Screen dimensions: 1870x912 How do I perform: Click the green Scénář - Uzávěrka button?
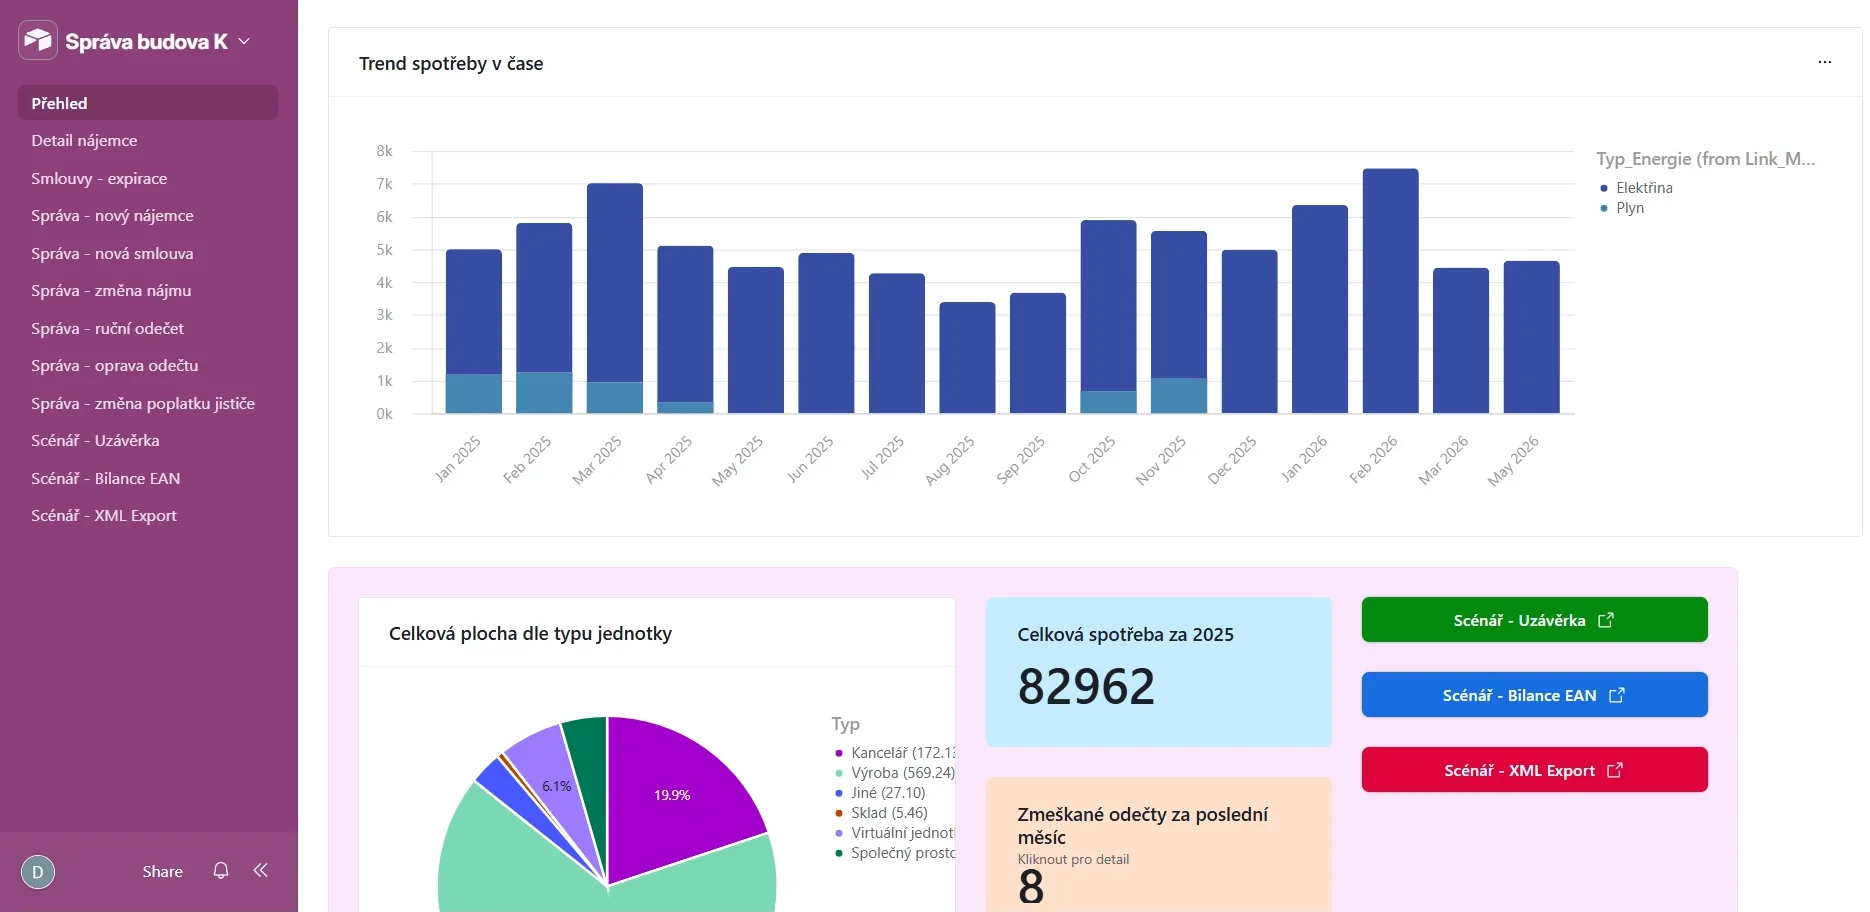pyautogui.click(x=1534, y=620)
